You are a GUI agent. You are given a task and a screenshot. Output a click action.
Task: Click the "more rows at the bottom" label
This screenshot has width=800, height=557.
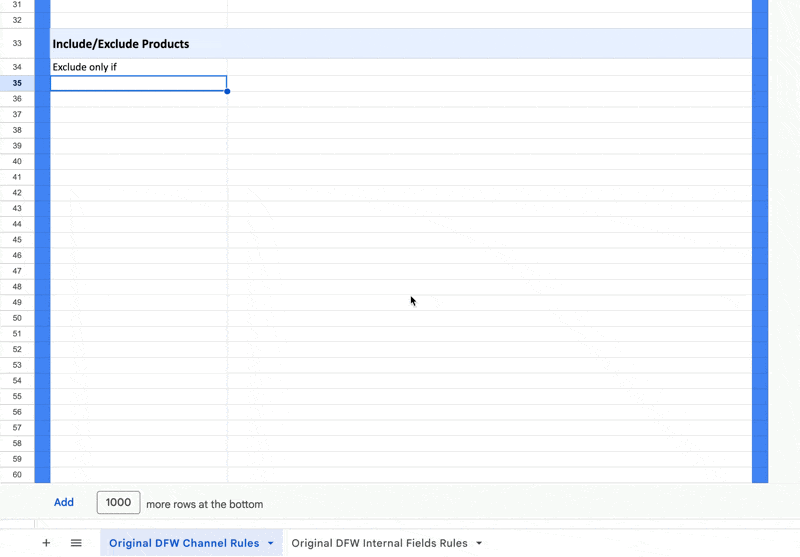point(204,504)
